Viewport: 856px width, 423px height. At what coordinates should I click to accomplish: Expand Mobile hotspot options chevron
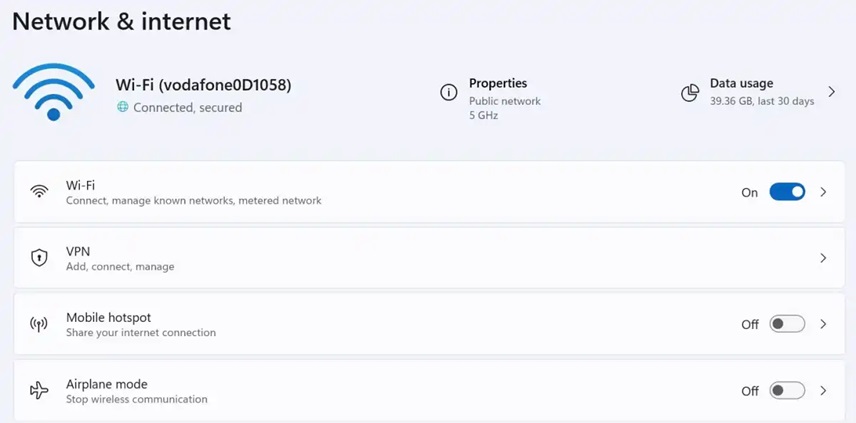click(823, 324)
